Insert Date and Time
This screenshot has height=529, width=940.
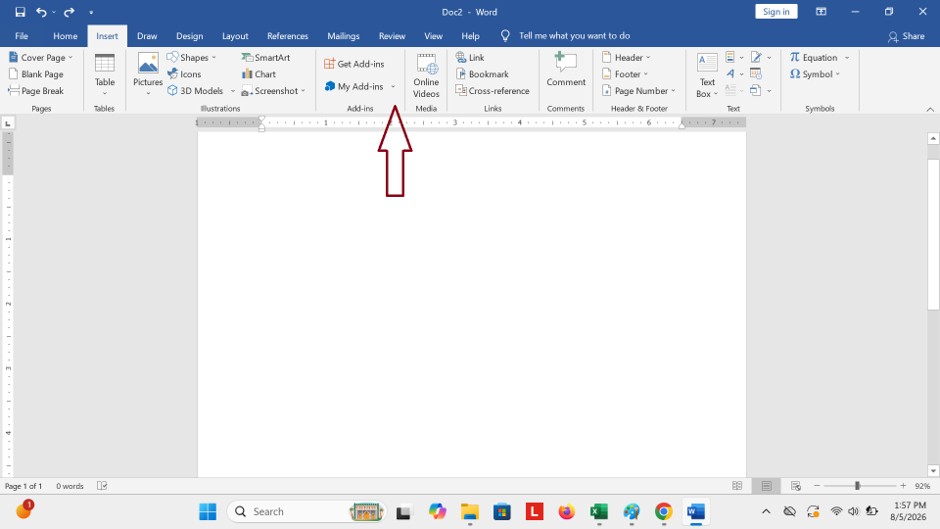[756, 74]
